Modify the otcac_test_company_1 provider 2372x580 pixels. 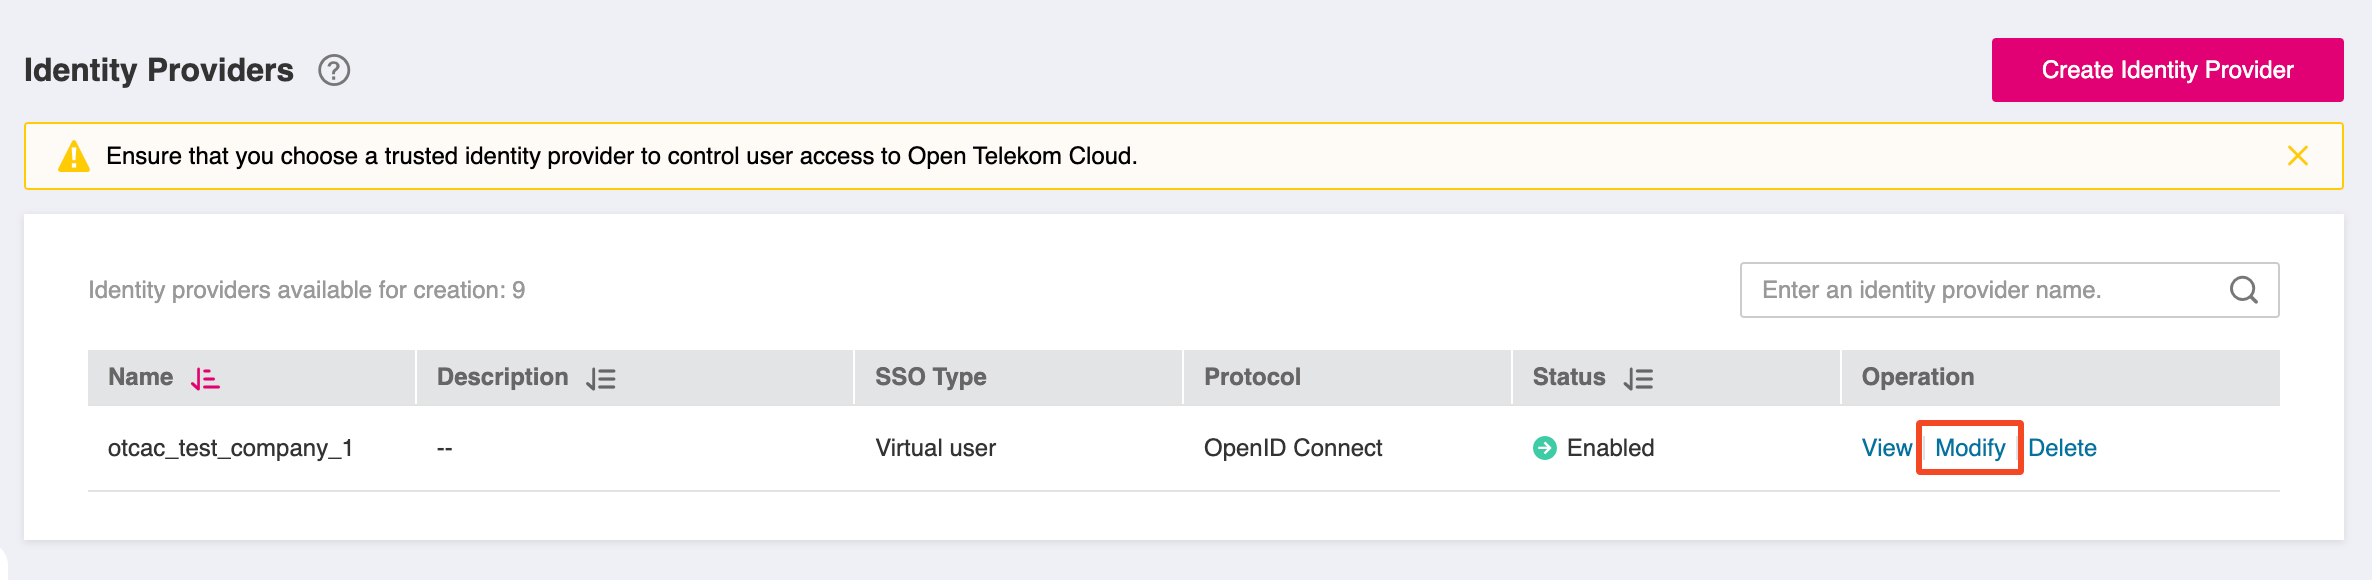point(1970,448)
